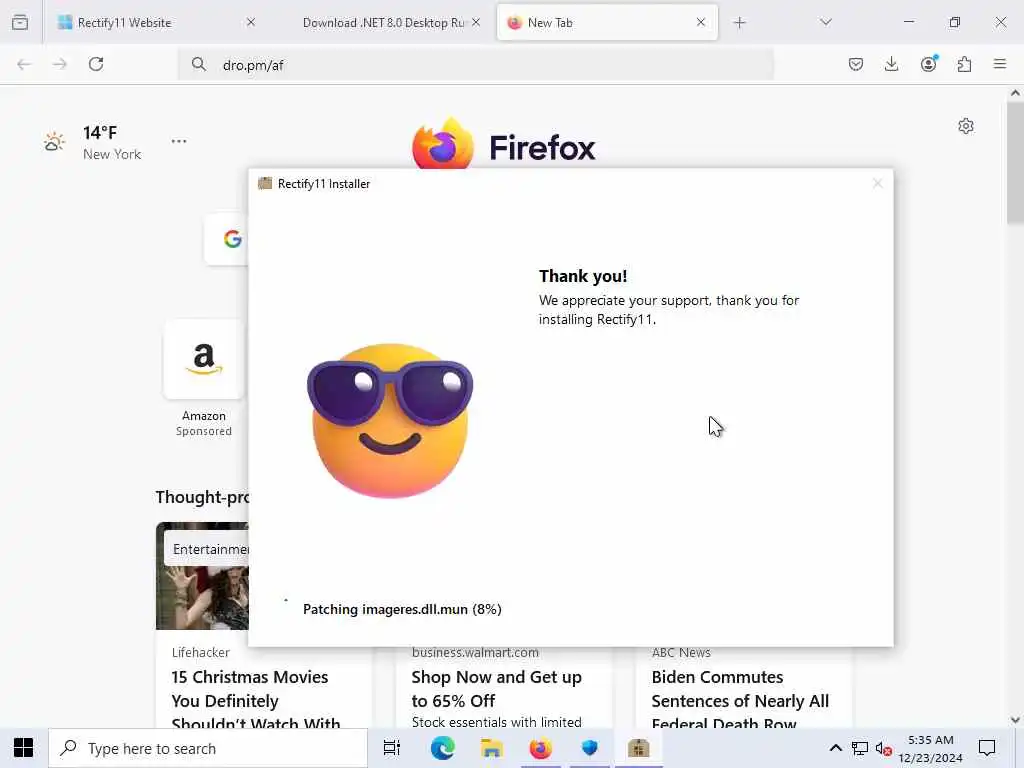The image size is (1024, 768).
Task: Open new tab personalize gear icon
Action: 966,126
